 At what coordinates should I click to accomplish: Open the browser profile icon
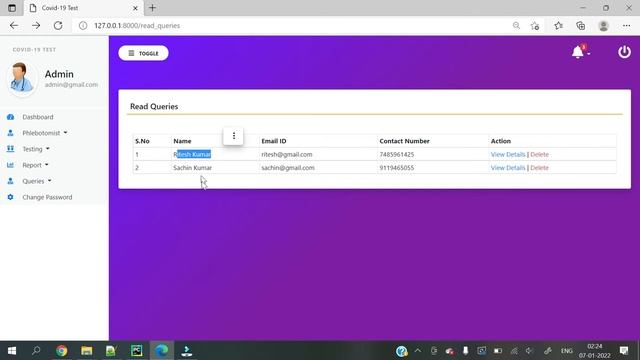coord(603,26)
